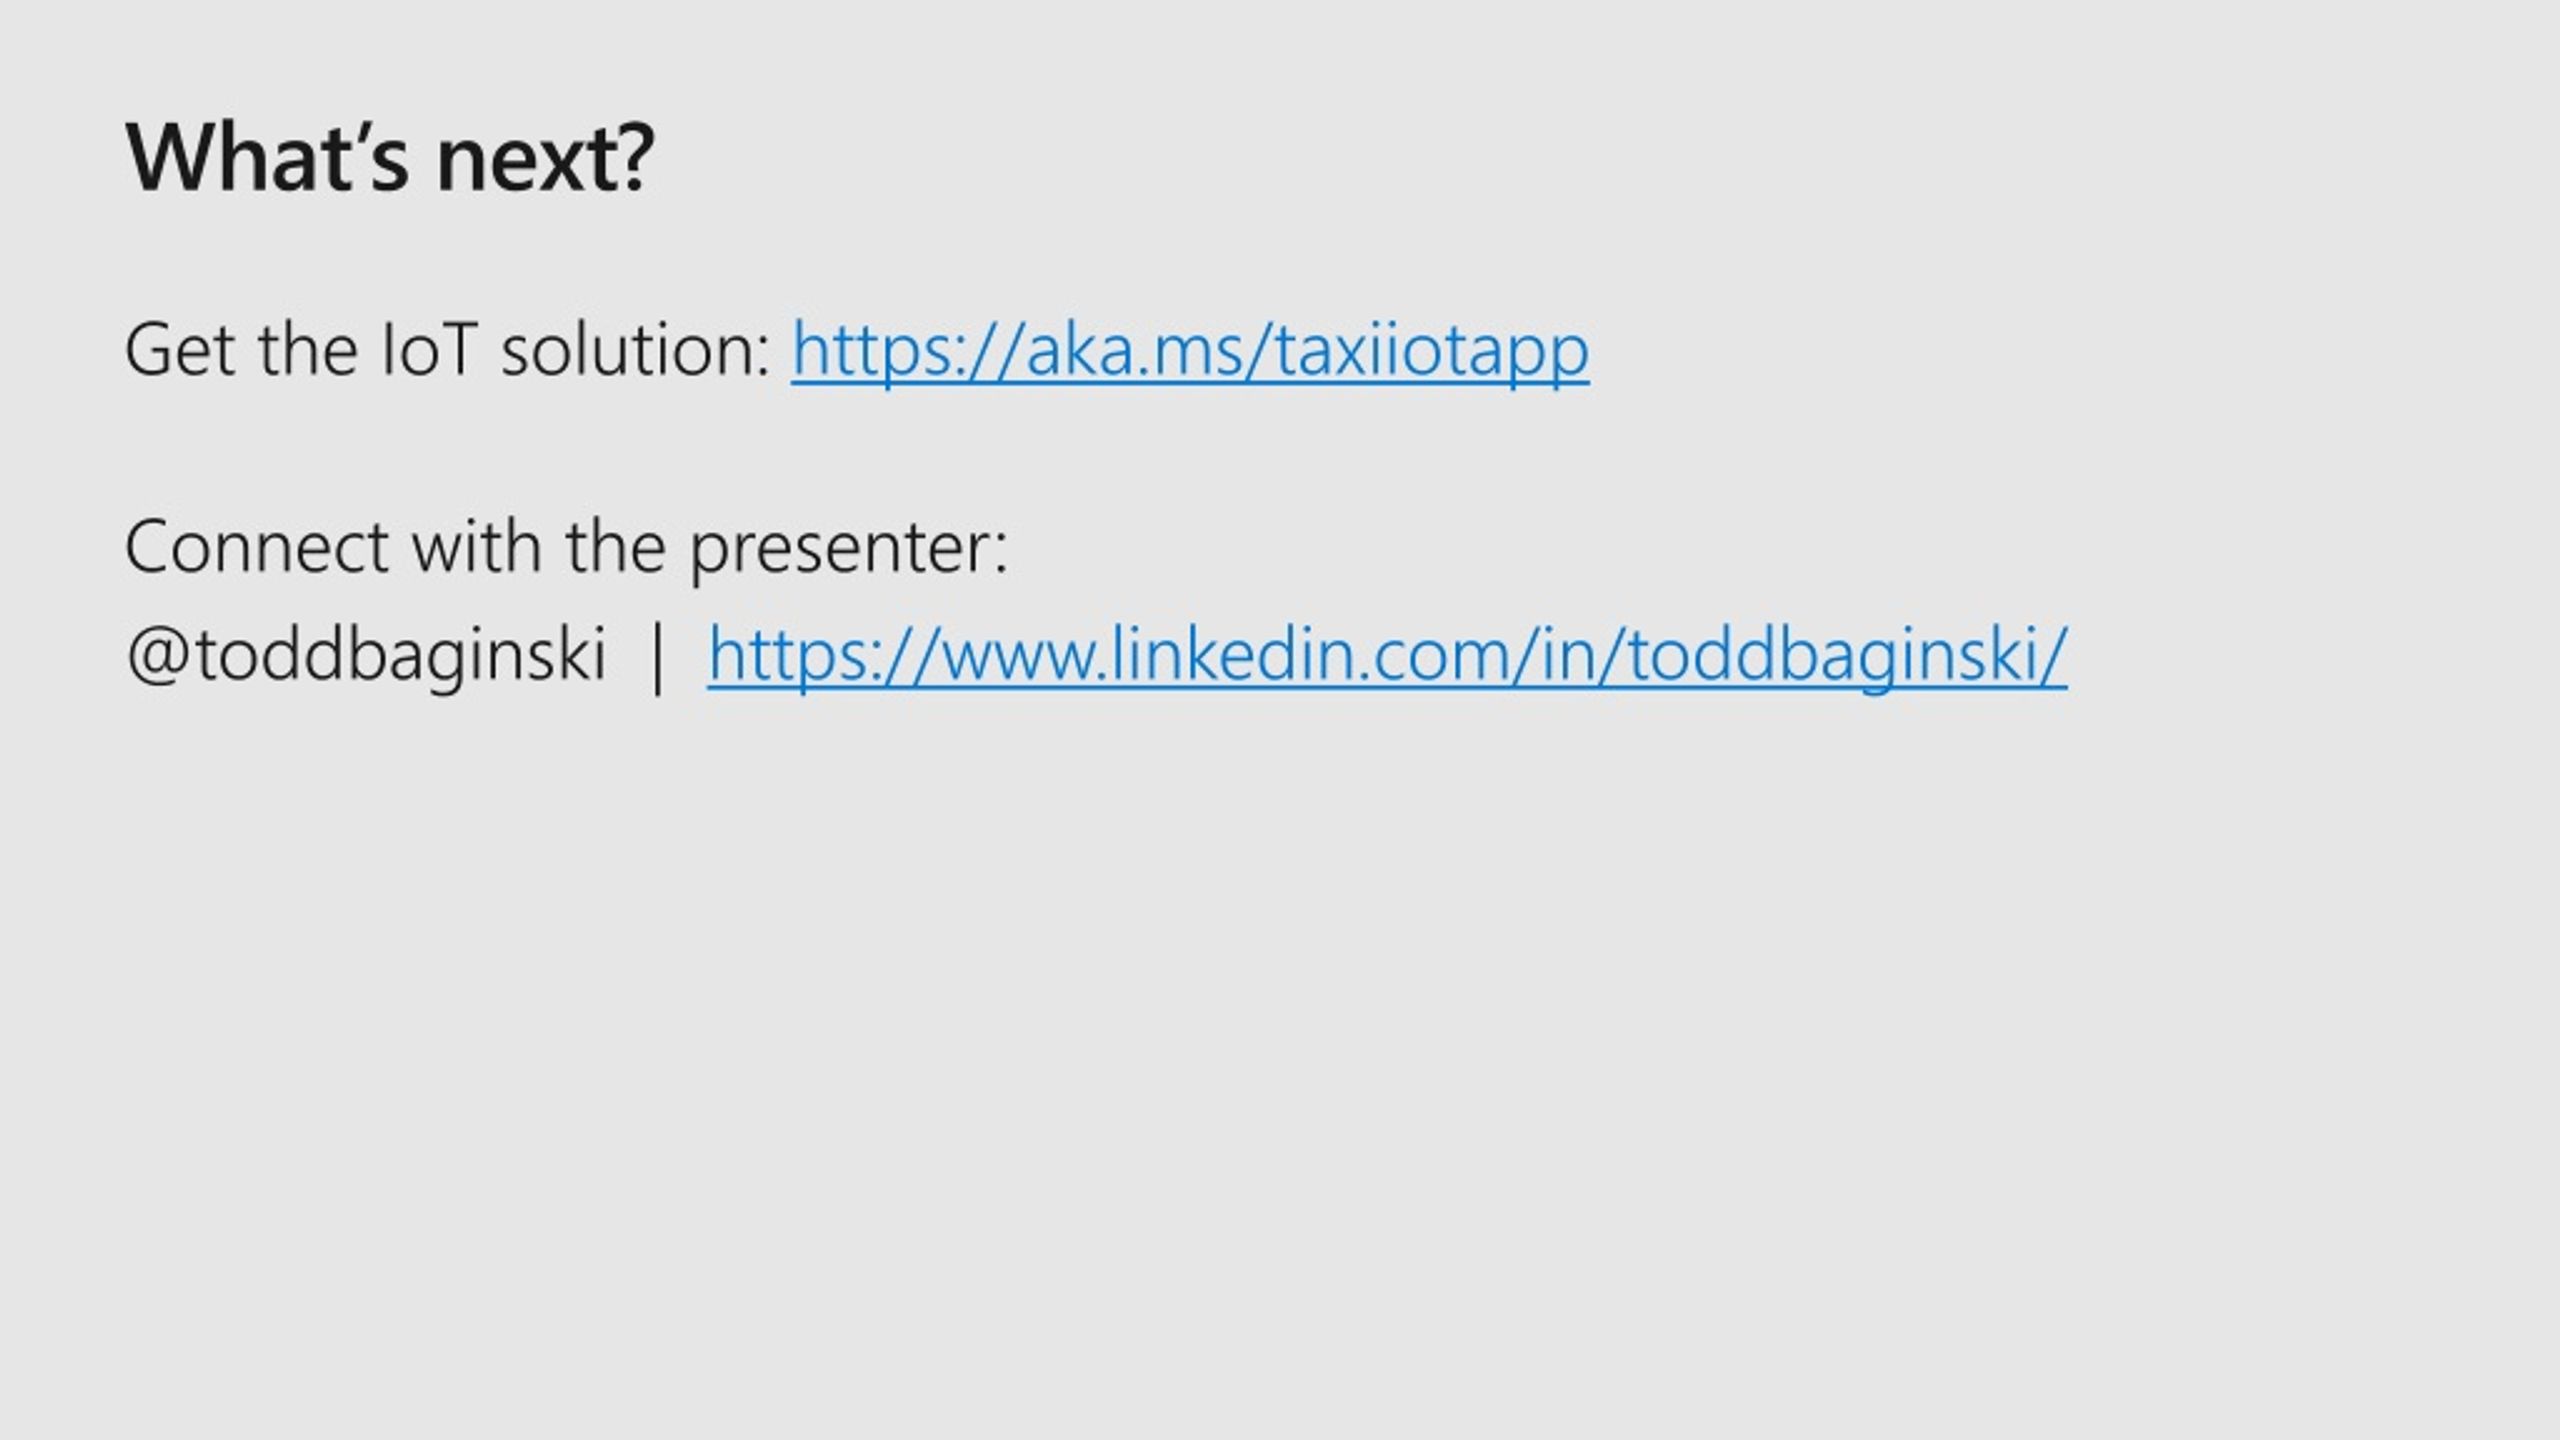Click the word "with" in presenter line
The image size is (2560, 1440).
tap(476, 548)
